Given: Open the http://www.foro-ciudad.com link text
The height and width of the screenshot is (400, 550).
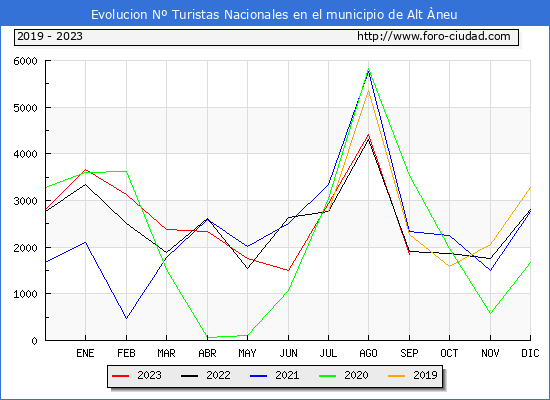Looking at the screenshot, I should click(x=434, y=36).
